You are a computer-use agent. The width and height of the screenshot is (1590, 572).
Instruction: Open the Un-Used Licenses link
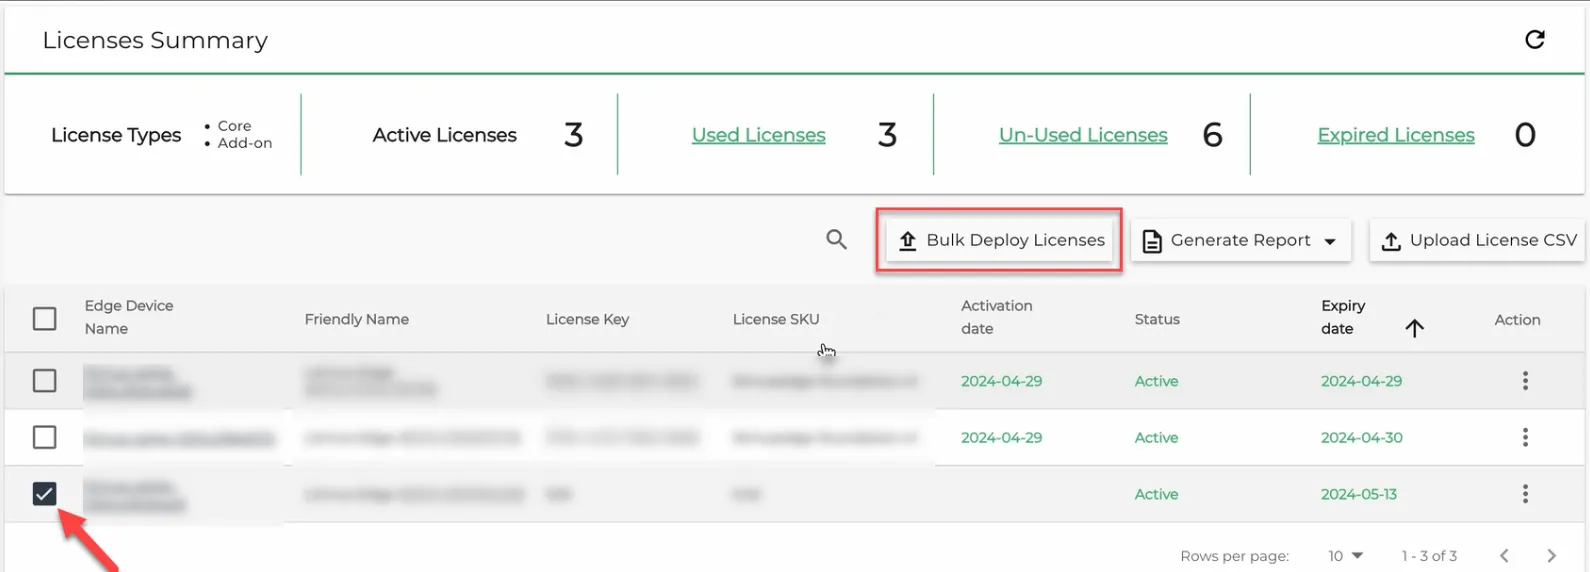1083,135
